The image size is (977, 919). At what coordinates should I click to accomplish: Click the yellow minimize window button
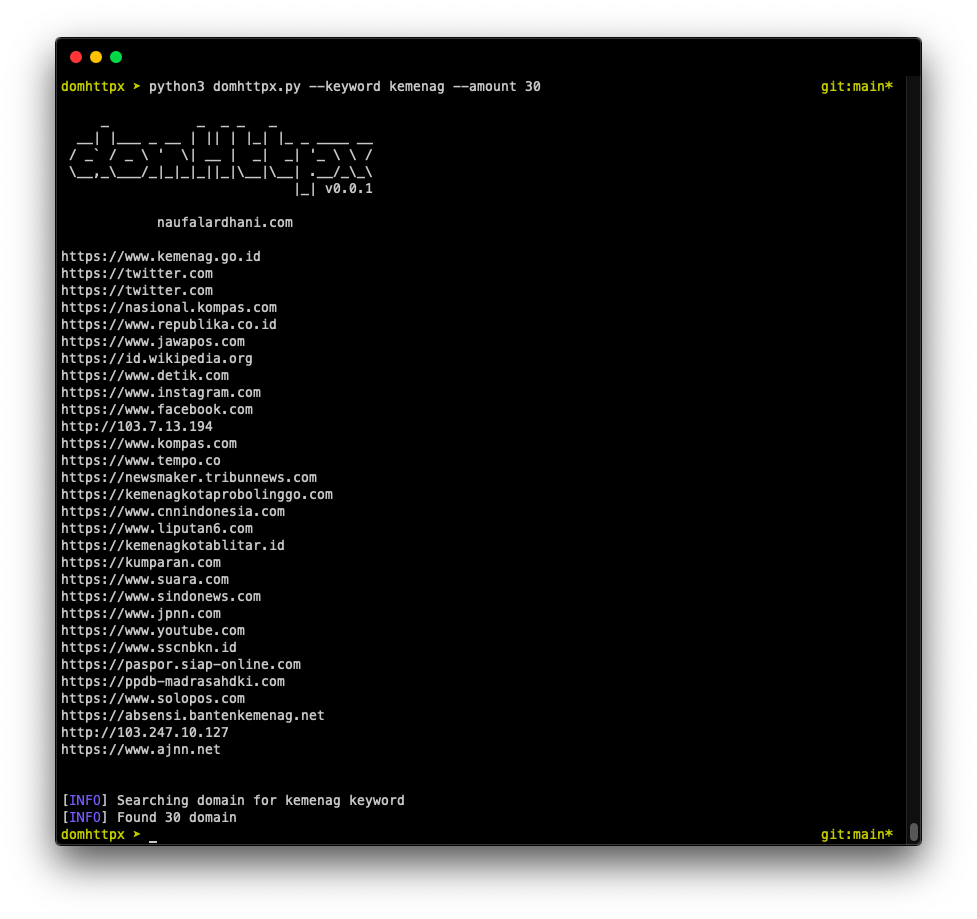(x=96, y=57)
